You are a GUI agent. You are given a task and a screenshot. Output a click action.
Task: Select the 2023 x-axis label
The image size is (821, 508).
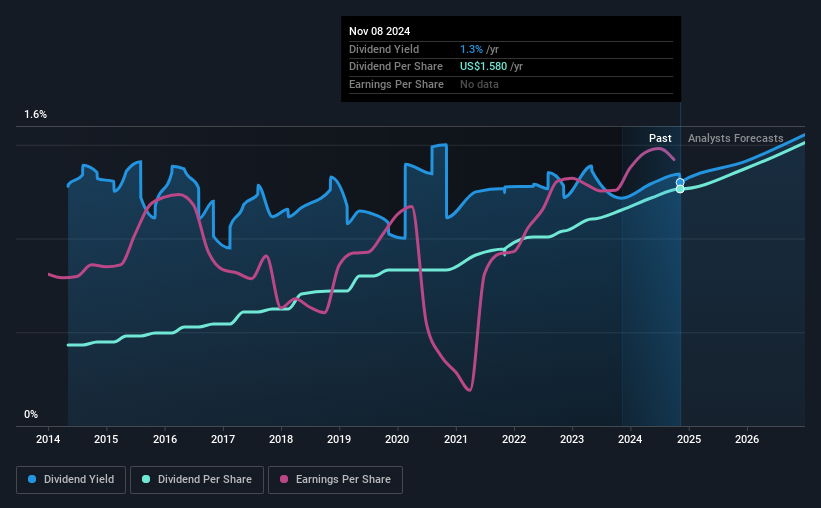(572, 439)
